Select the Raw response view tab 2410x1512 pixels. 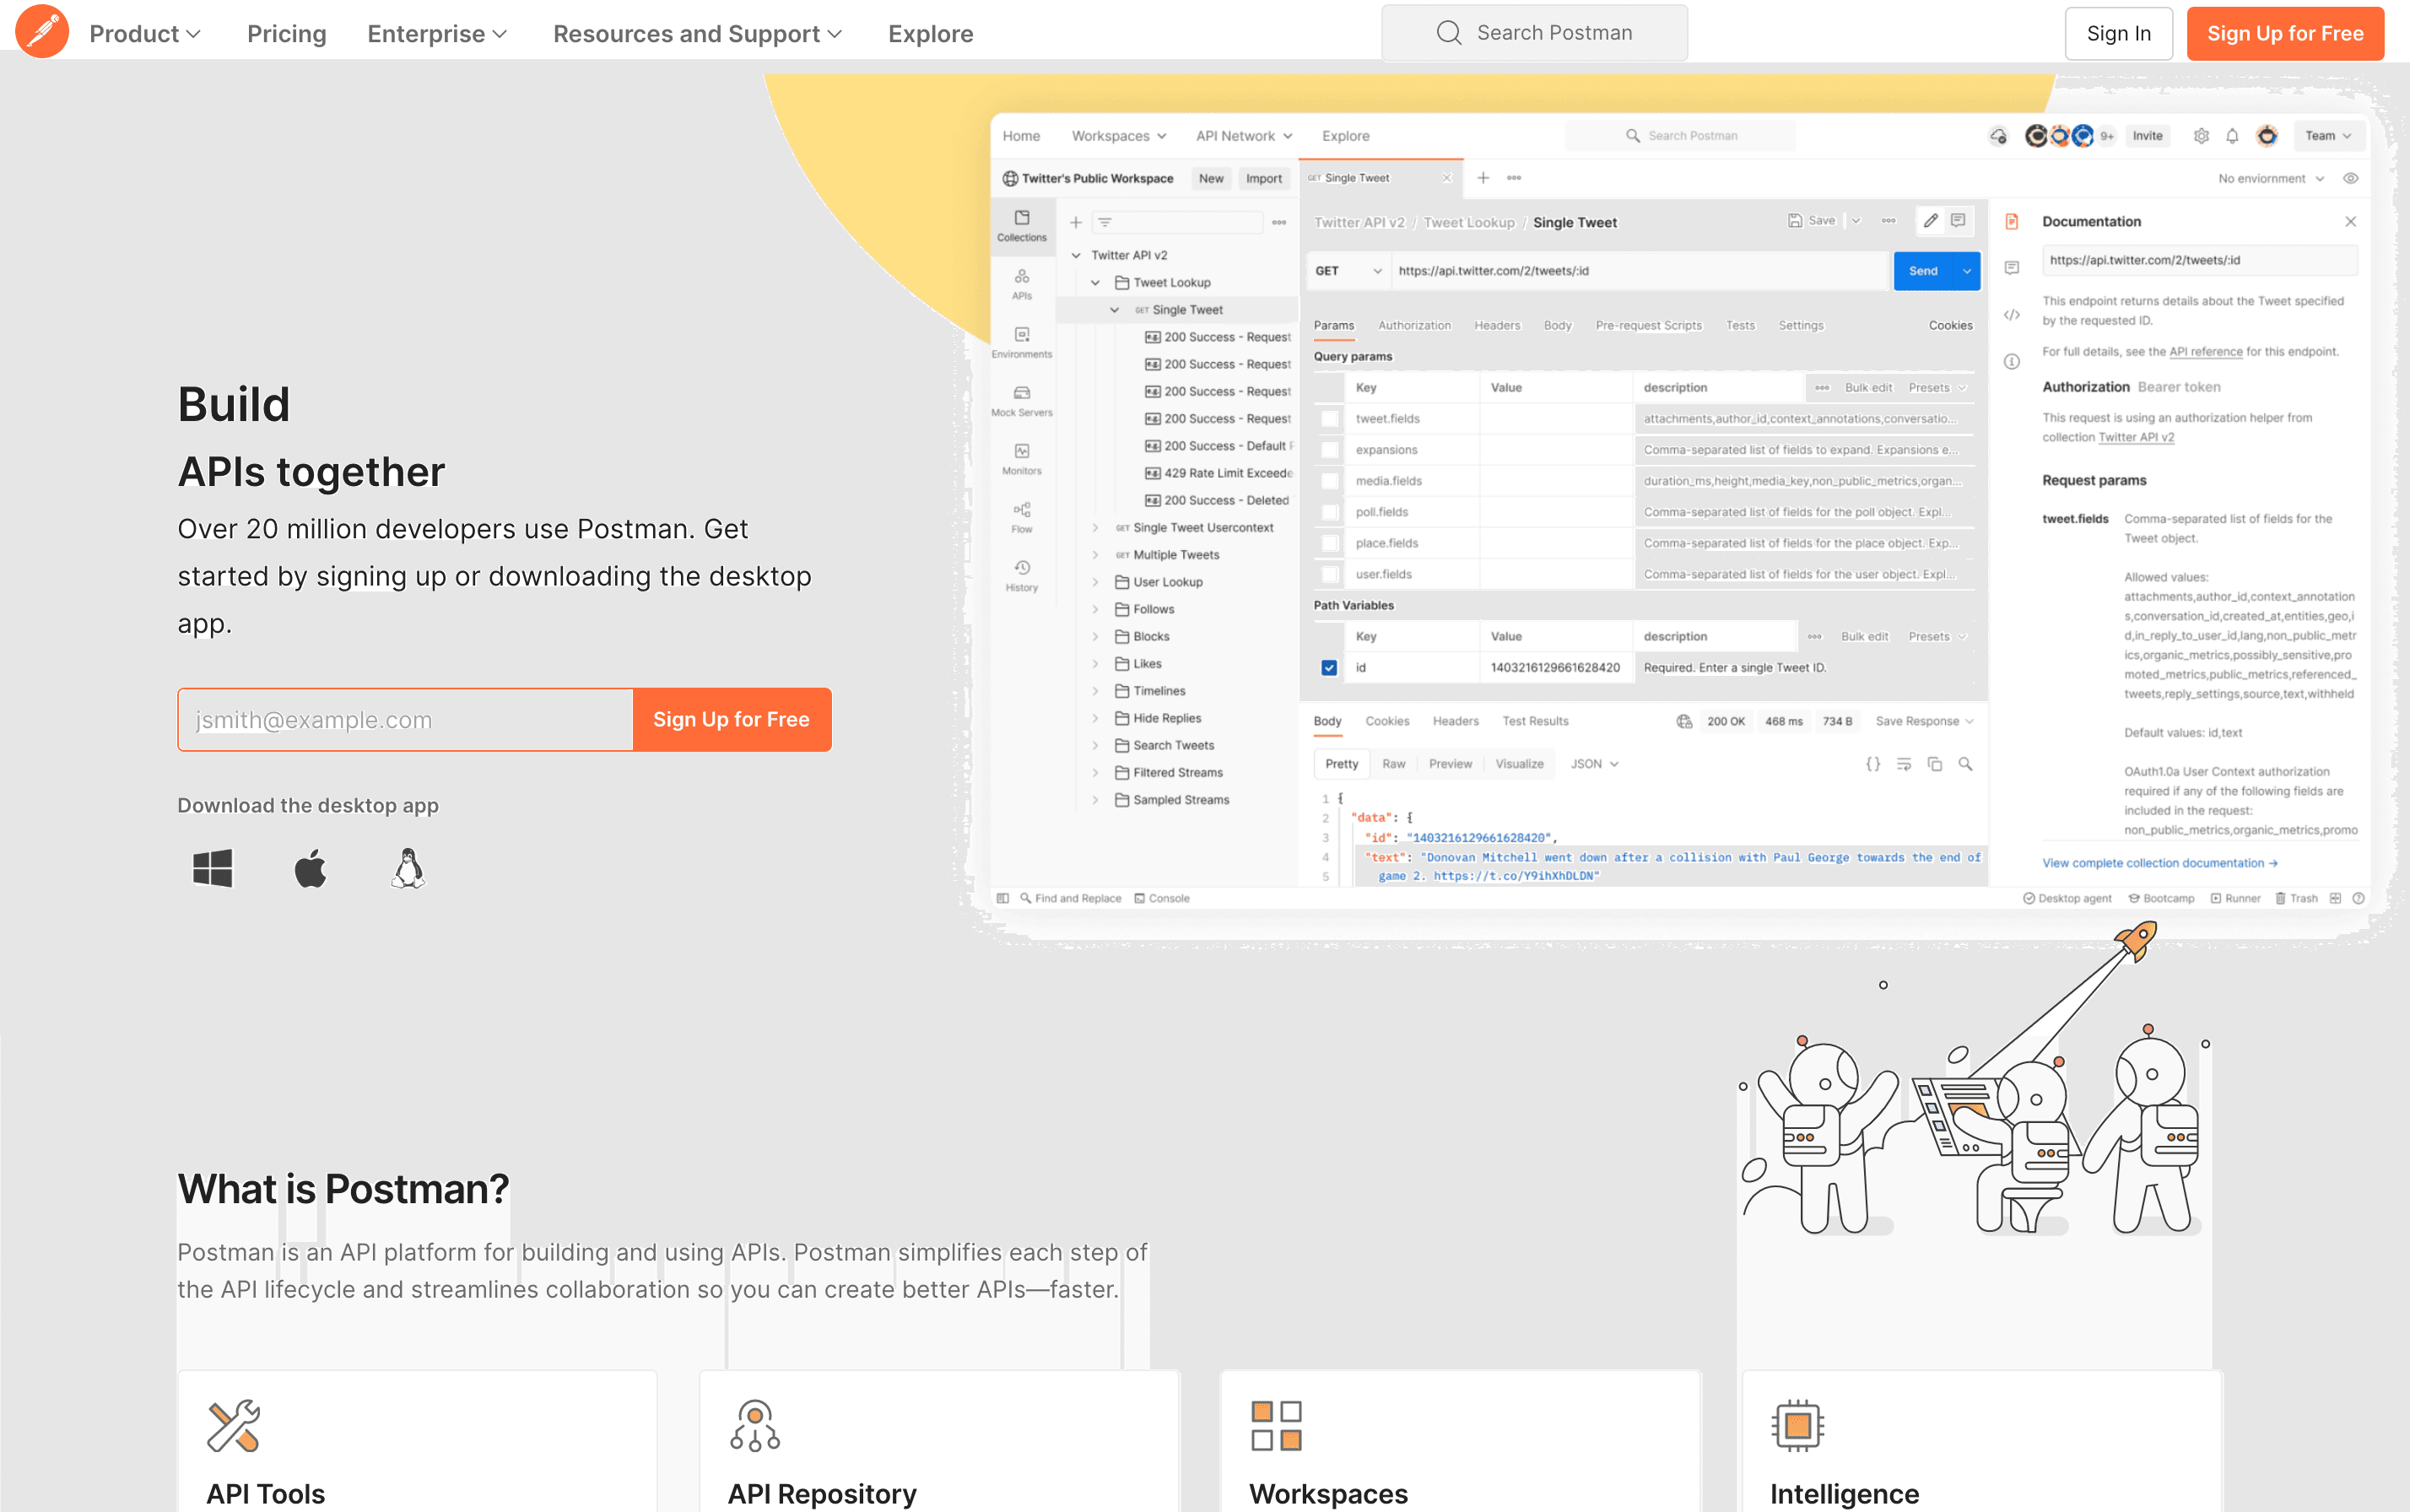tap(1393, 764)
